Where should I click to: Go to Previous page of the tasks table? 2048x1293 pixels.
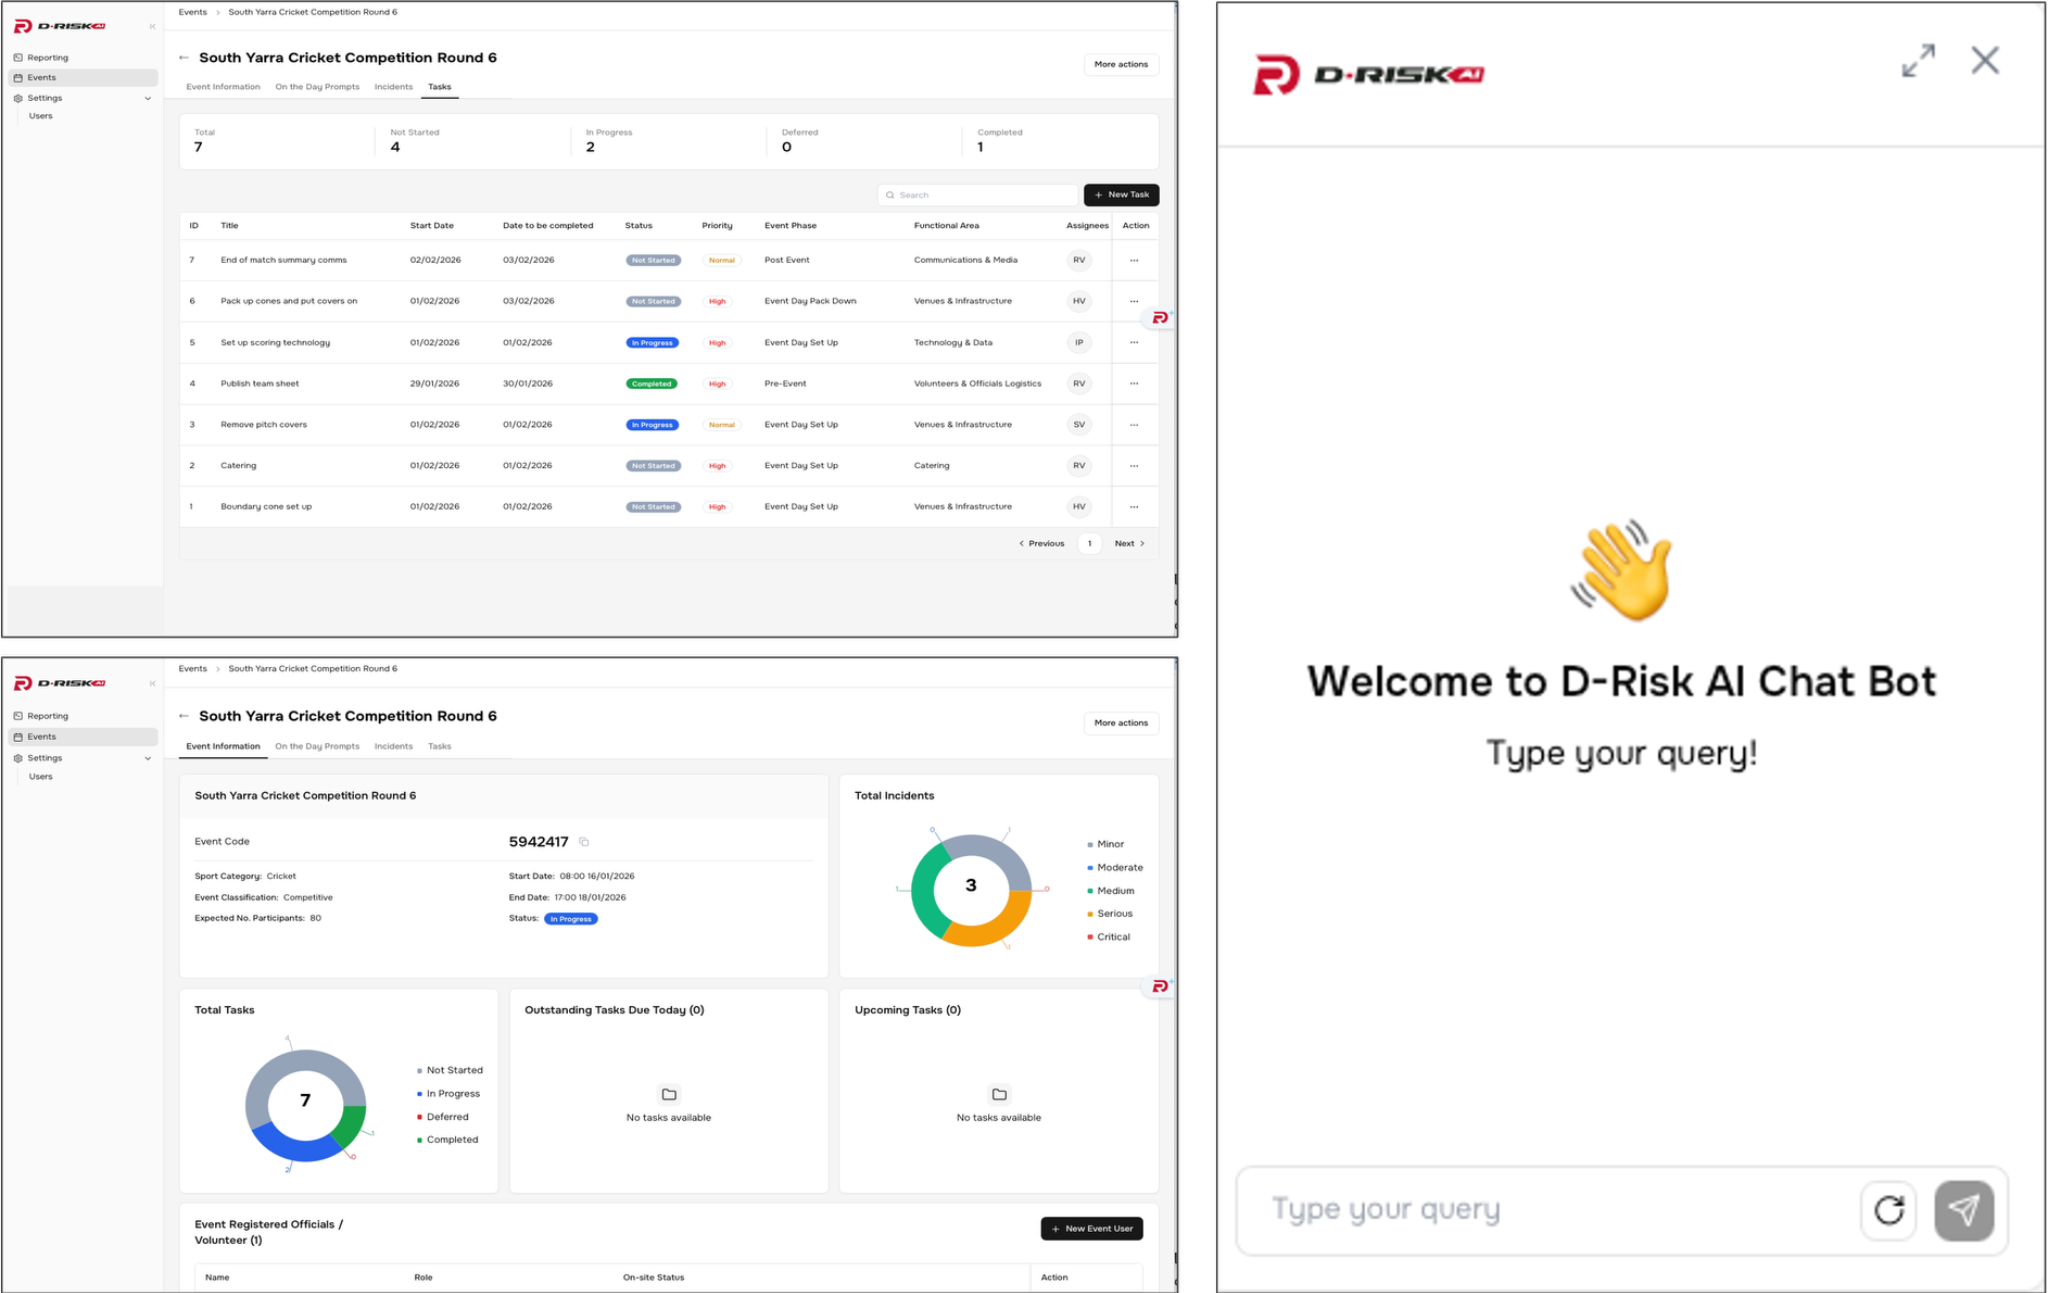point(1042,544)
